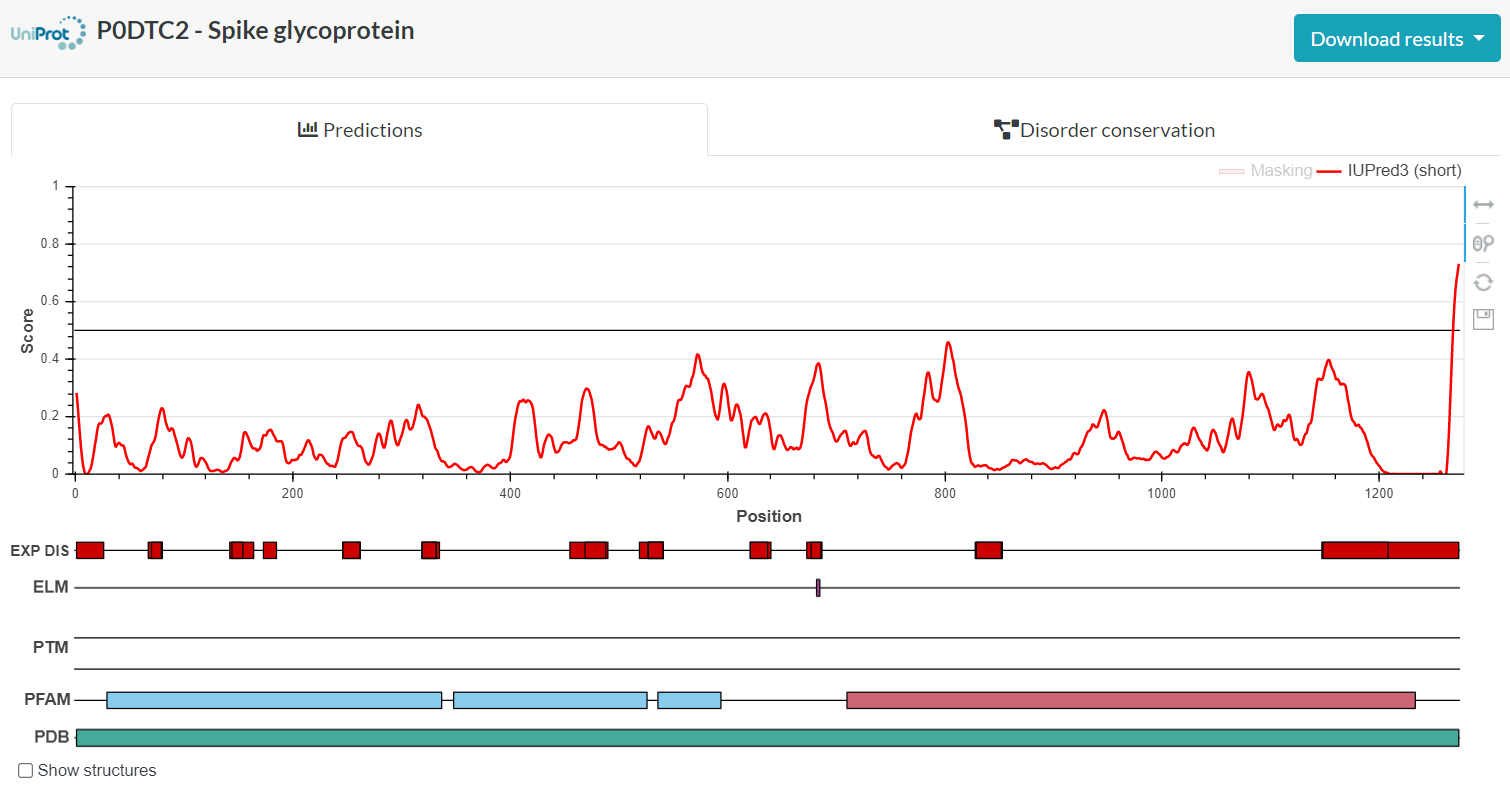Click the P0DTC2 - Spike glycoprotein title
Screen dimensions: 1510x802
coord(255,31)
